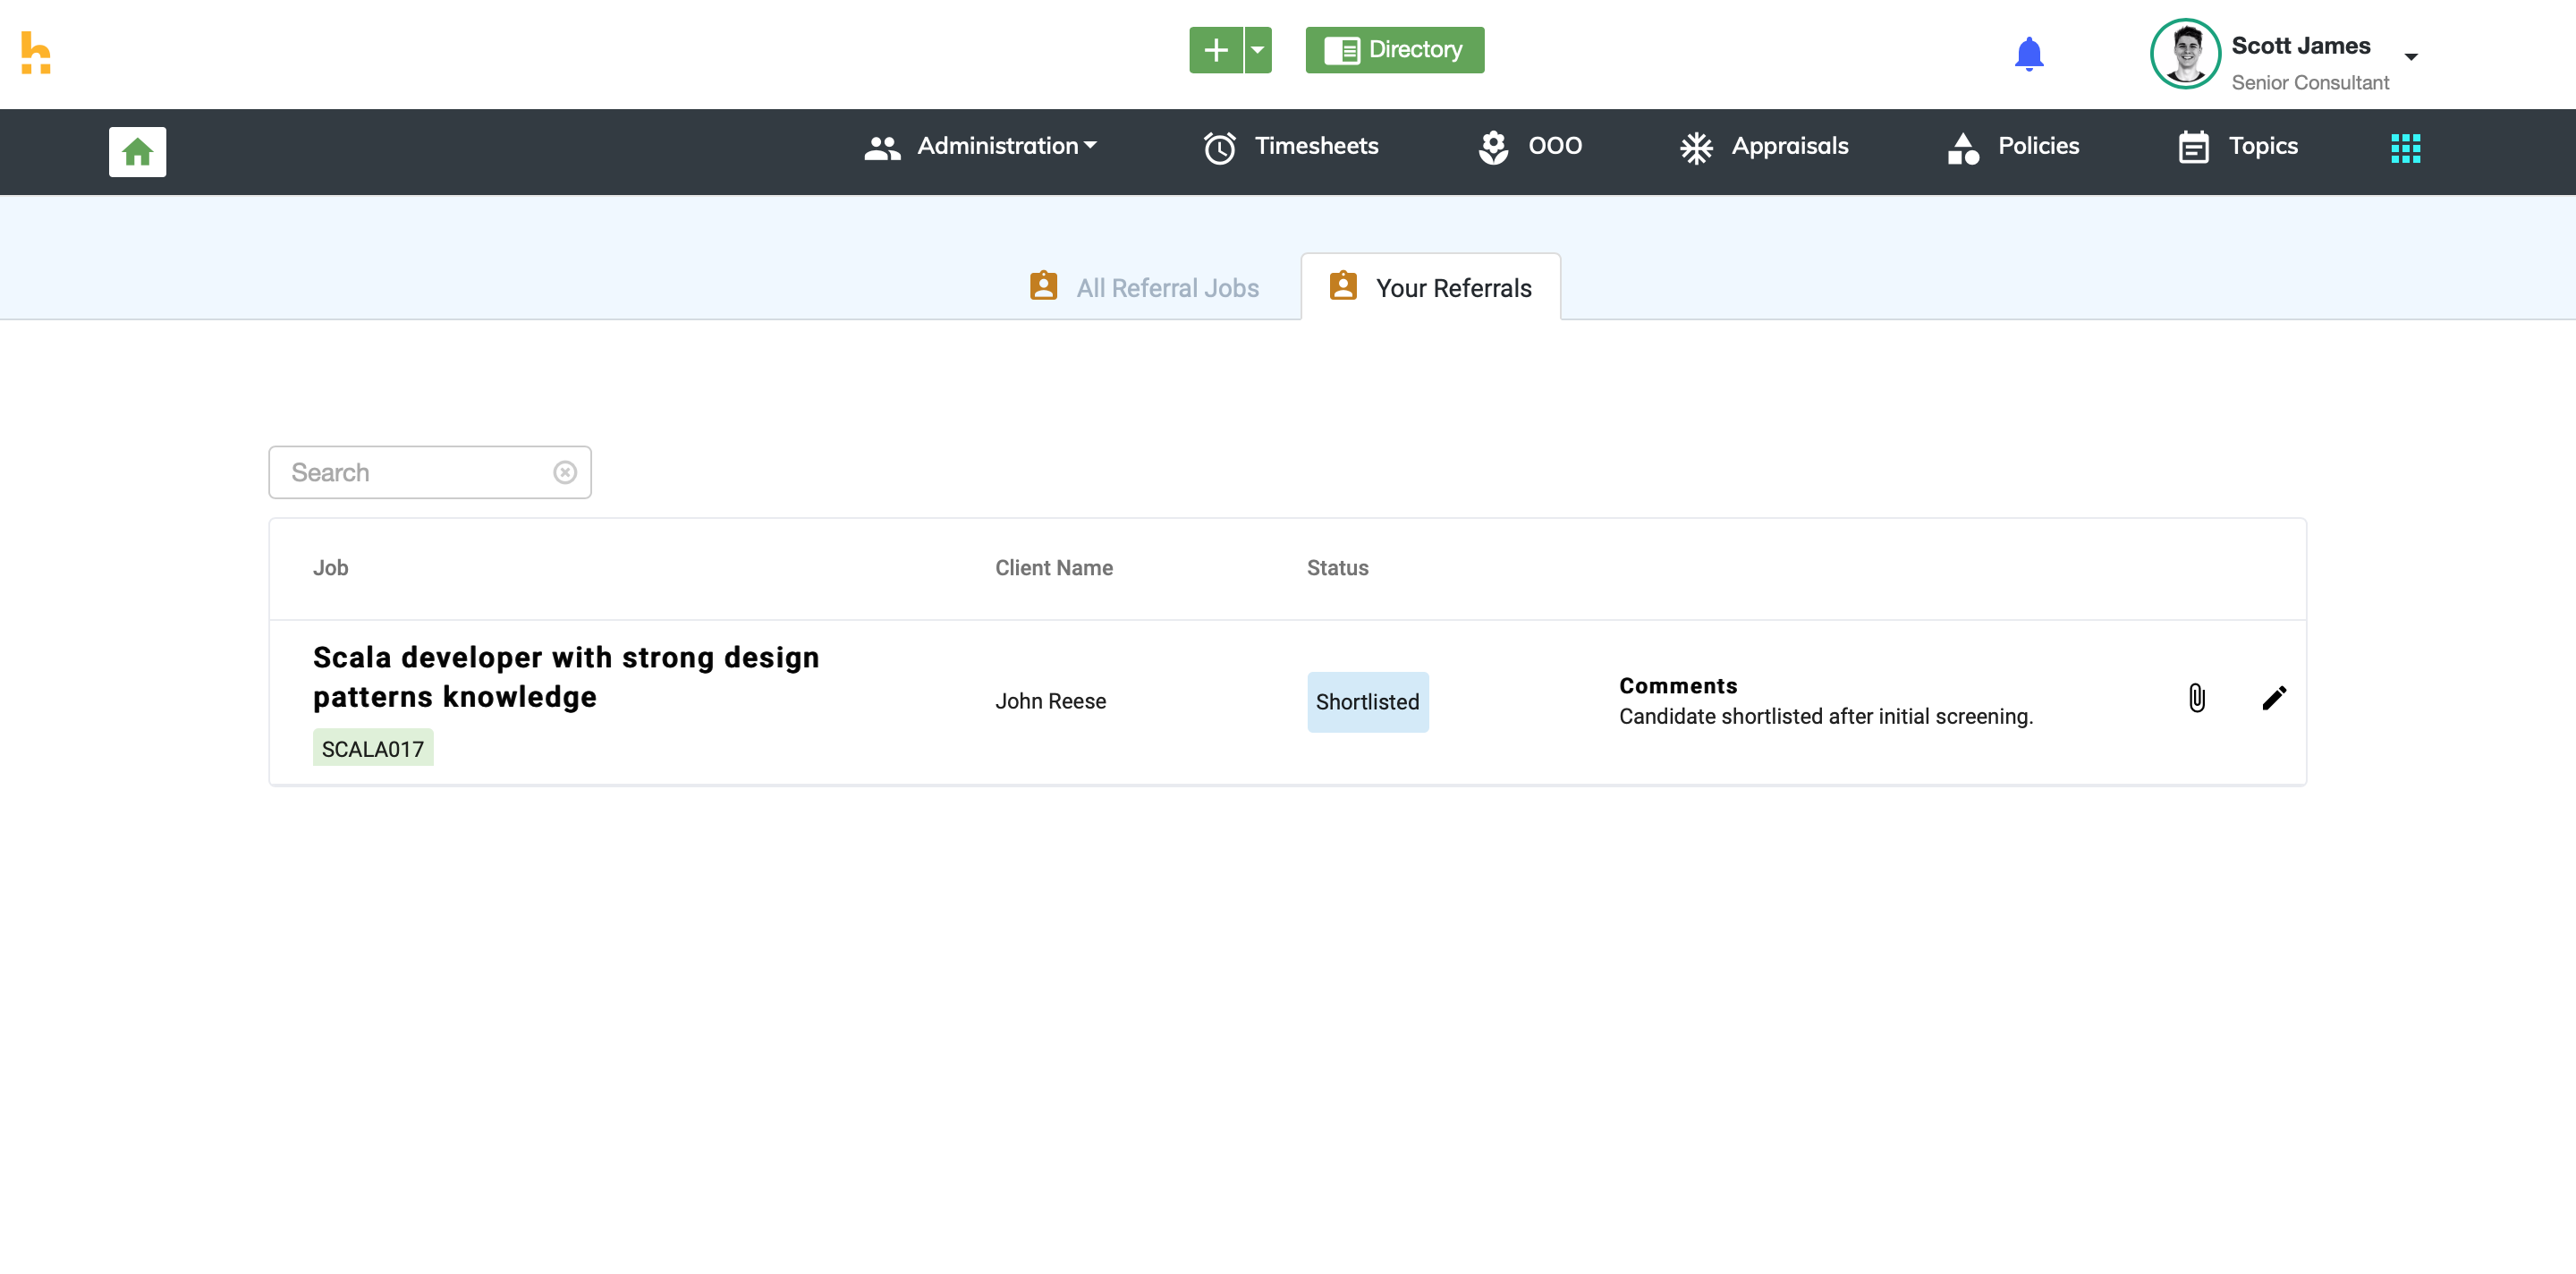Open the Directory
Screen dimensions: 2576x1274
pos(1394,50)
